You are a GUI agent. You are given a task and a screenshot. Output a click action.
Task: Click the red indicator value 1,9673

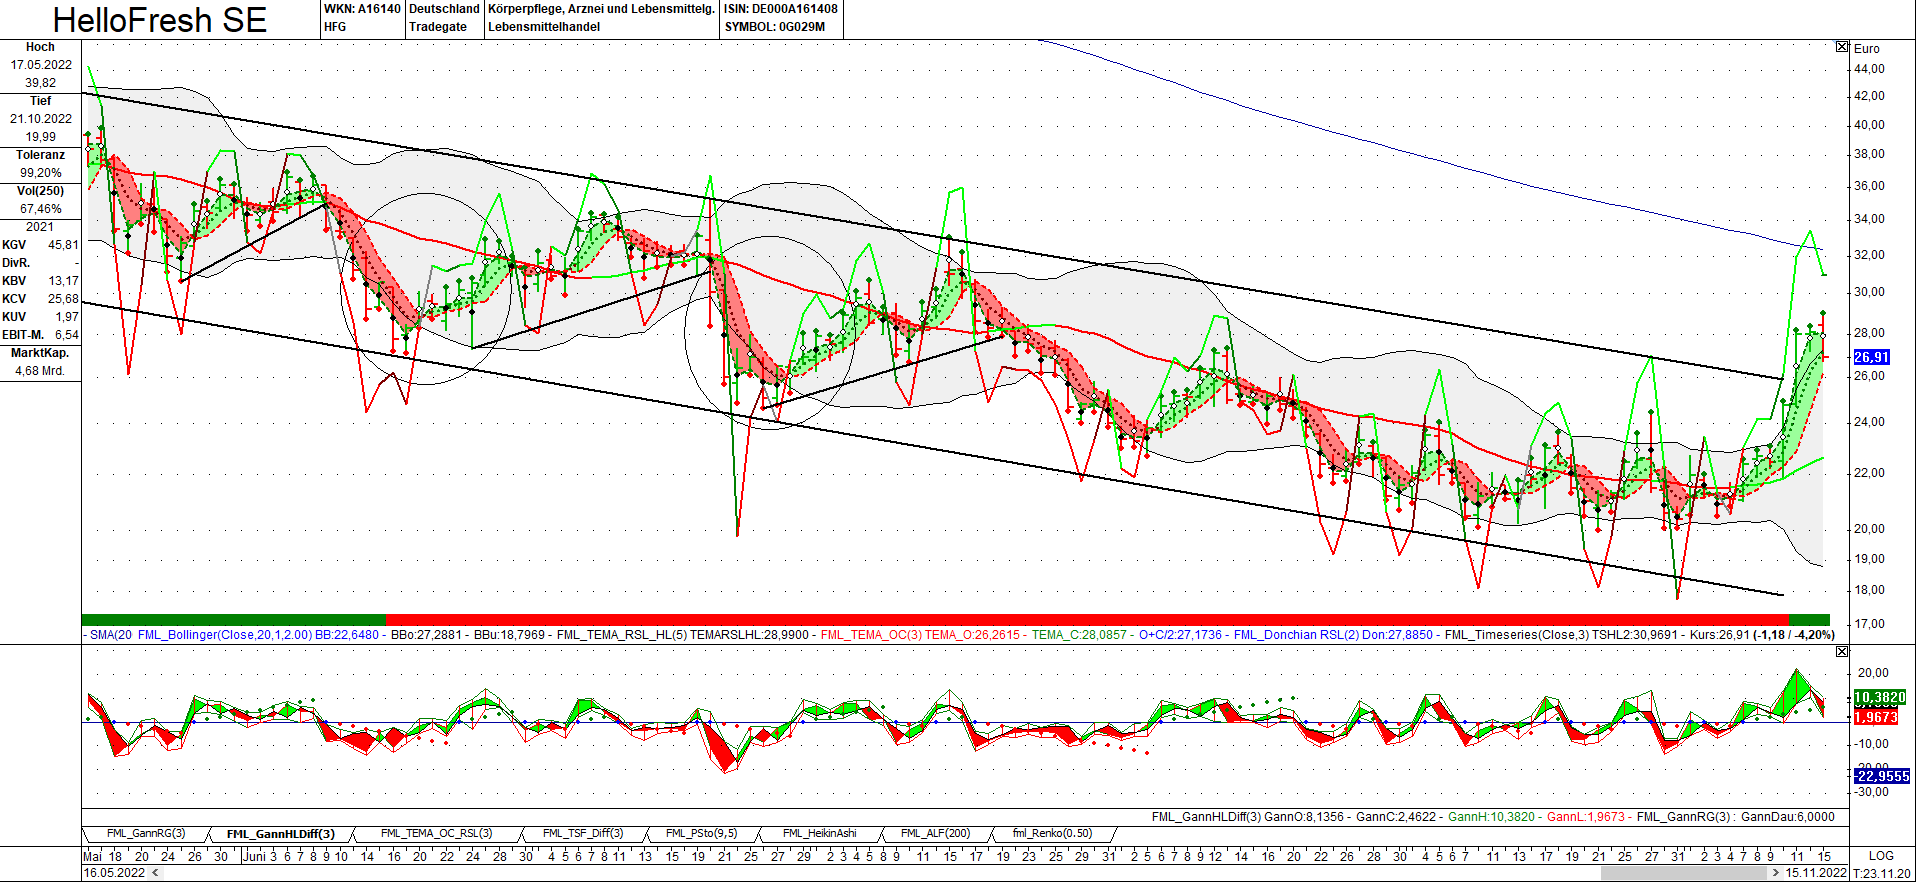click(x=1876, y=717)
